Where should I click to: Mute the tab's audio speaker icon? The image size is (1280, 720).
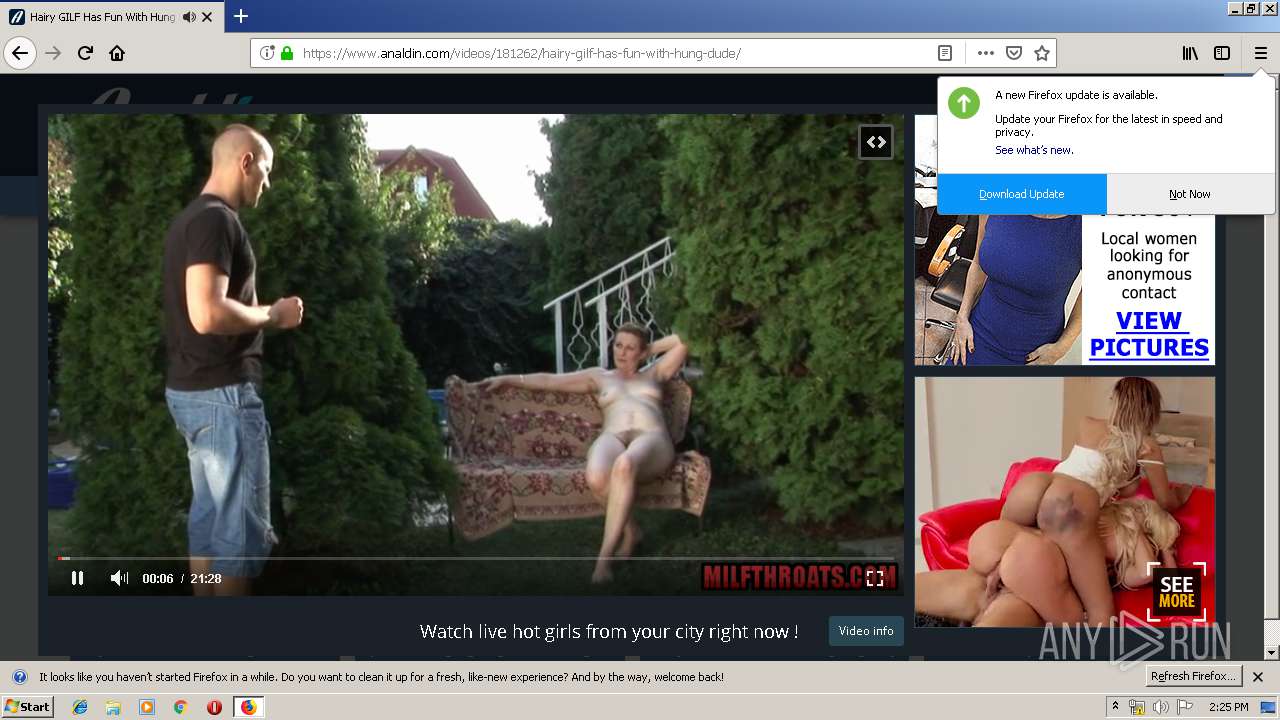coord(189,17)
